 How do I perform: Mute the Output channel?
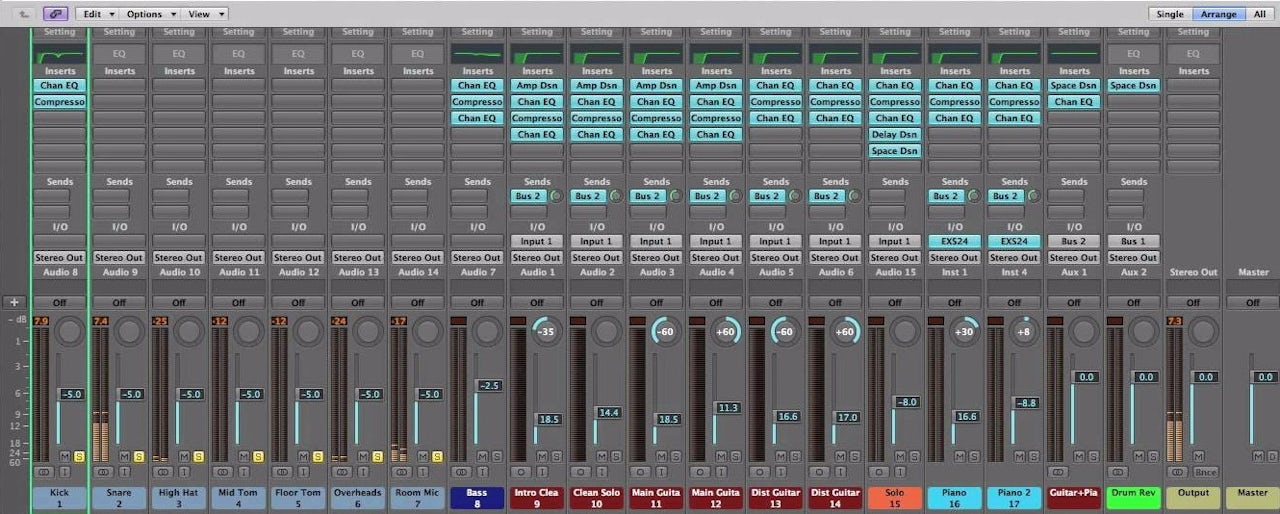tap(1199, 456)
